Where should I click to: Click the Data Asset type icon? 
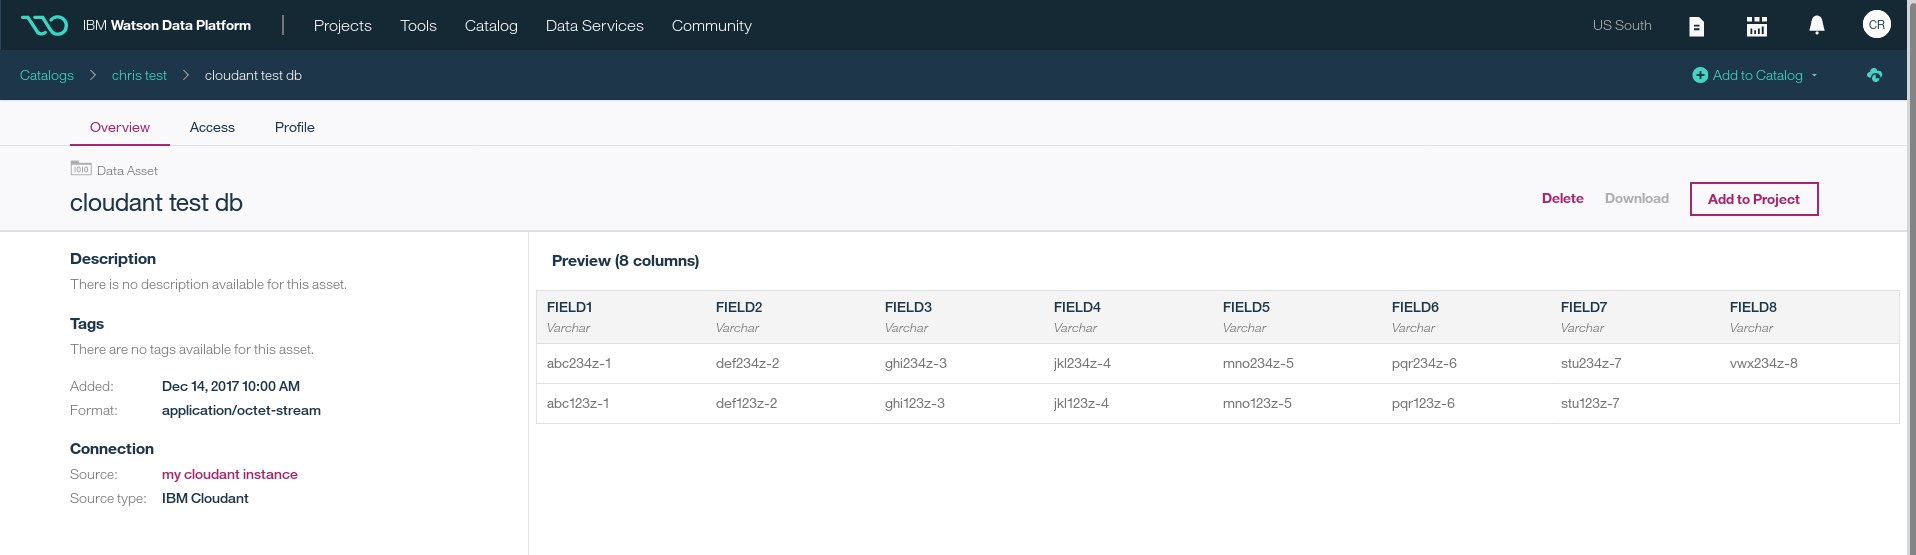tap(81, 169)
